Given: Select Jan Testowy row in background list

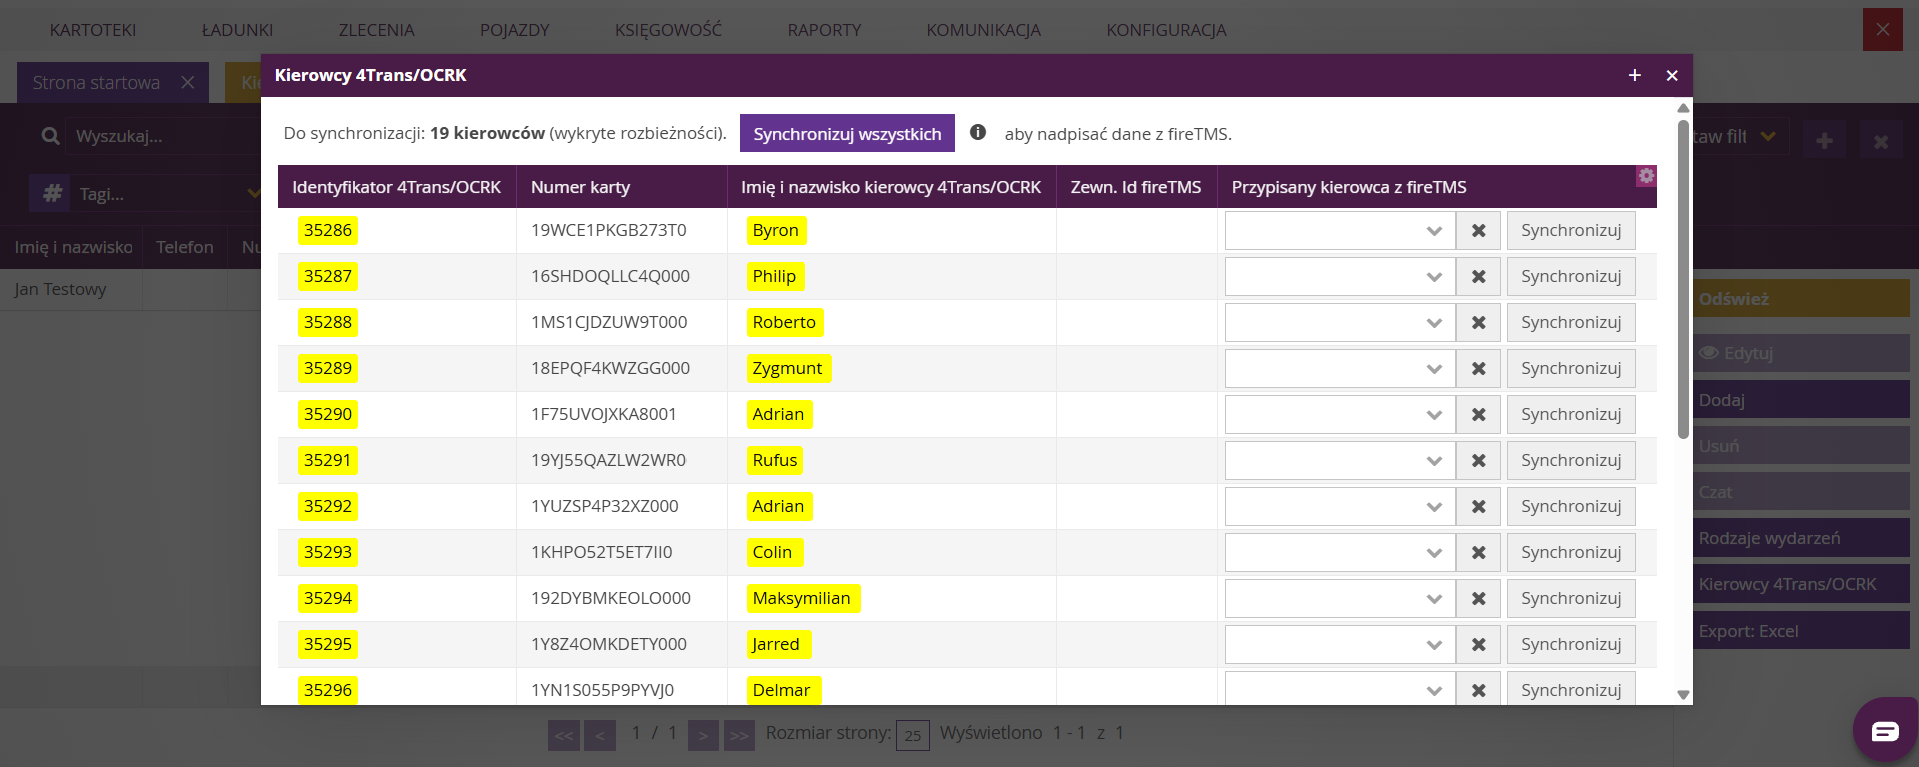Looking at the screenshot, I should 130,289.
